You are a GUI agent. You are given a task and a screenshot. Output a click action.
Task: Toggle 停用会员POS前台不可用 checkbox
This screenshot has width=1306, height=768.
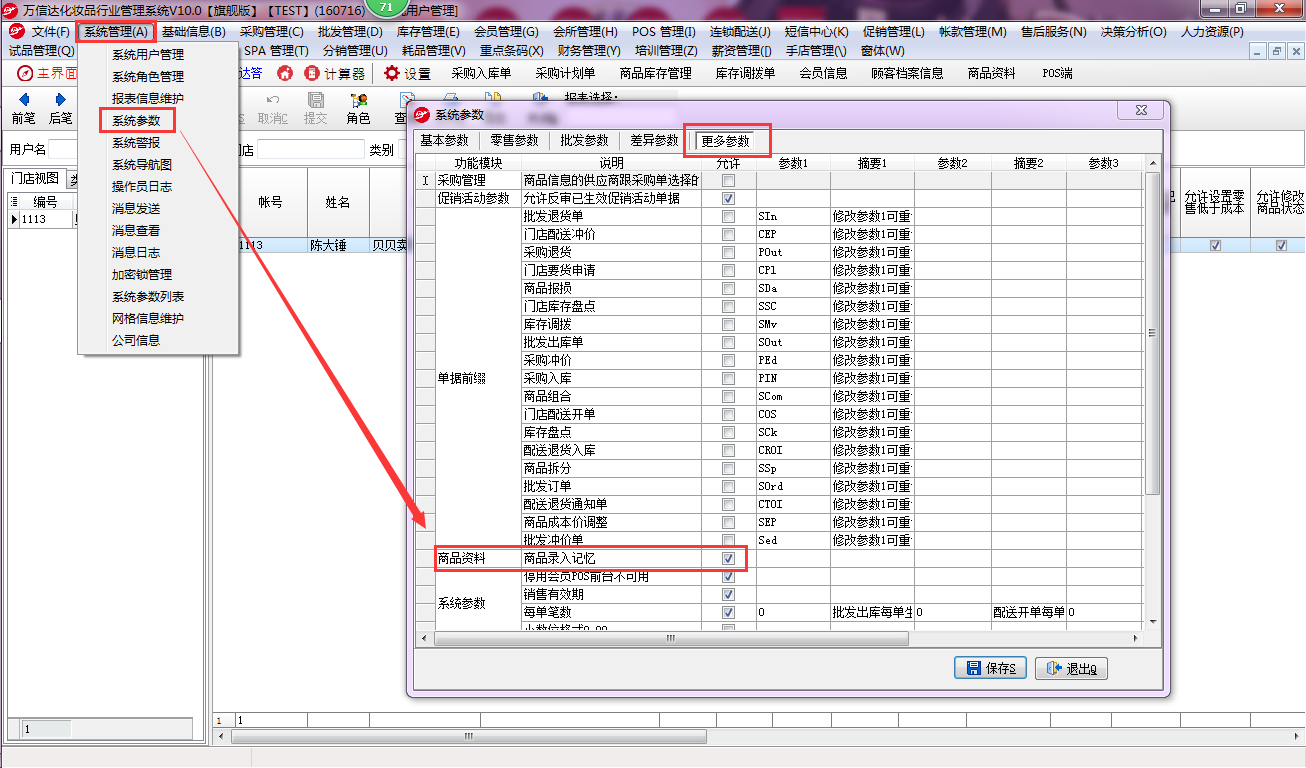(x=729, y=576)
